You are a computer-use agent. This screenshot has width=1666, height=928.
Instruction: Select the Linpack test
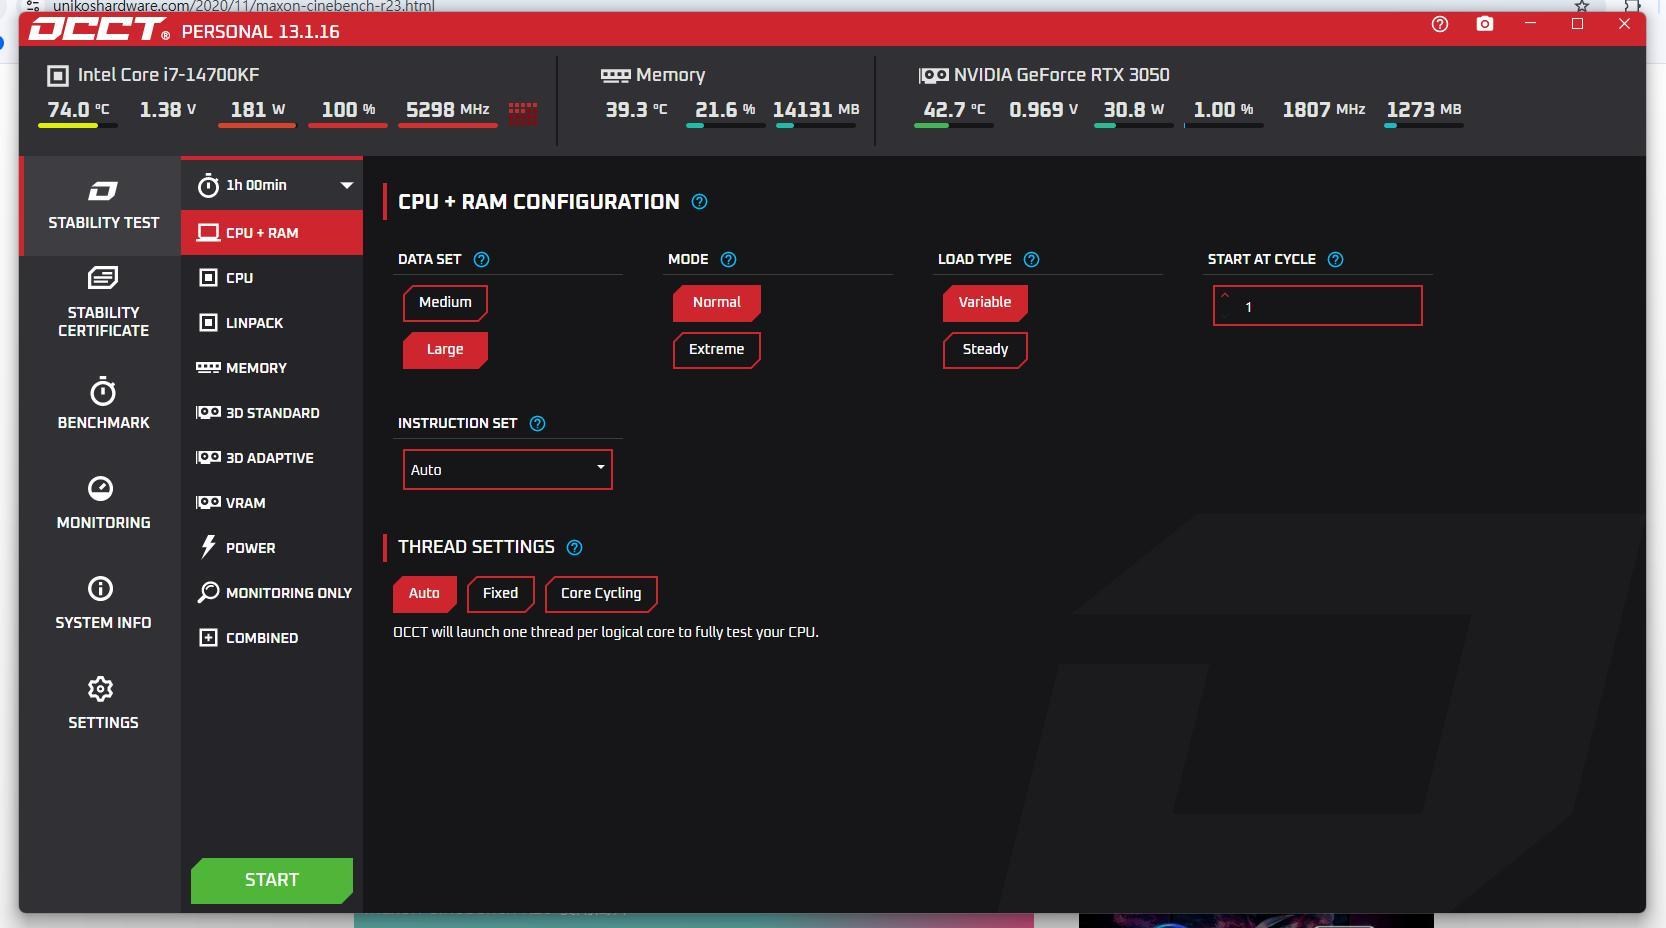[x=272, y=323]
